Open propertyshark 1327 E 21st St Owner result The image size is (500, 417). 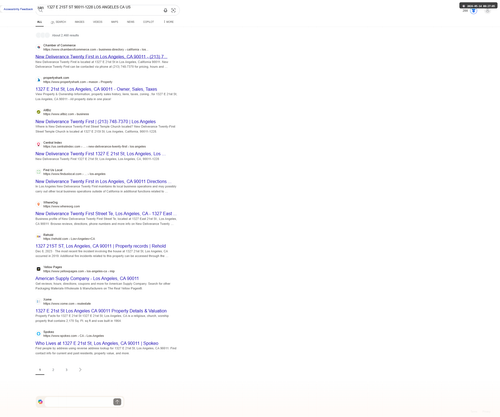[x=96, y=89]
